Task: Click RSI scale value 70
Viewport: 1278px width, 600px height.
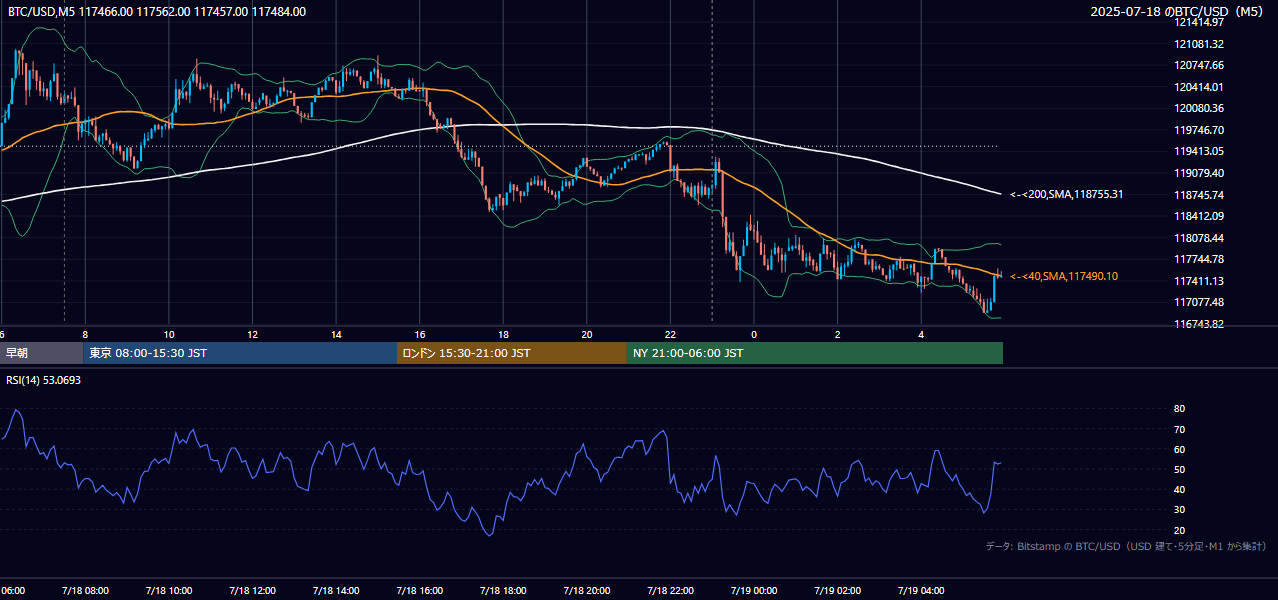Action: (1180, 429)
